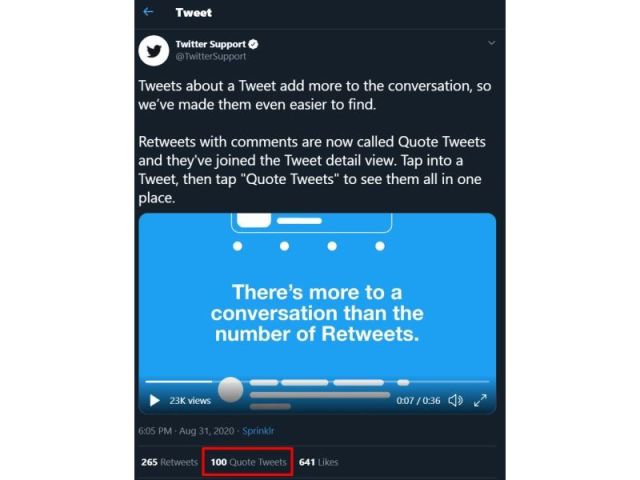Play the video with the play button
The image size is (640, 480).
pos(154,400)
